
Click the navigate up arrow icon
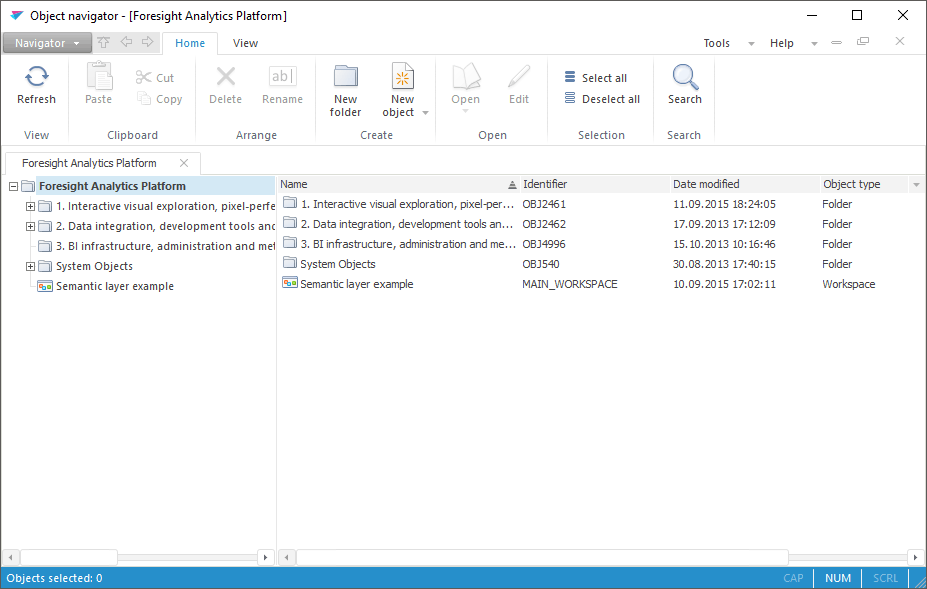103,42
